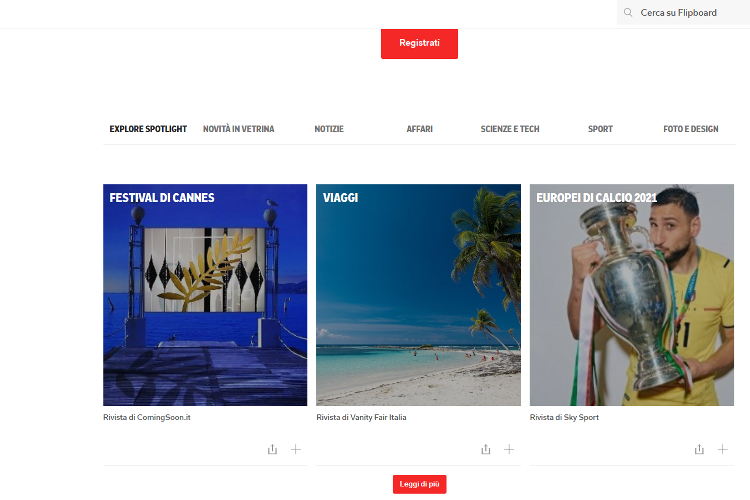Follow Europei di Calcio 2021 with plus
Screen dimensions: 750x500
point(722,449)
